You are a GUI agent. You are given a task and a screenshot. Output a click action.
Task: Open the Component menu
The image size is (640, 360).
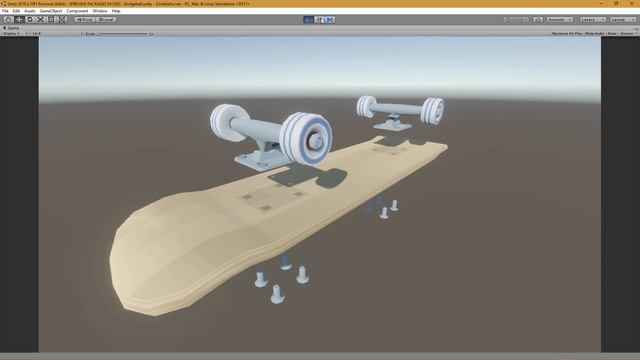[77, 11]
